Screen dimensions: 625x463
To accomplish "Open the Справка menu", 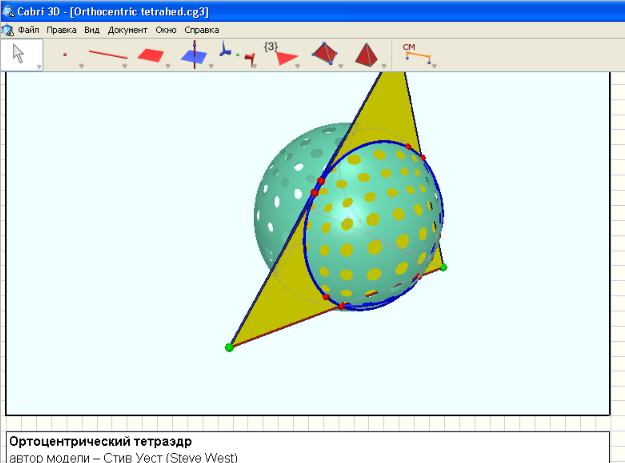I will point(201,30).
